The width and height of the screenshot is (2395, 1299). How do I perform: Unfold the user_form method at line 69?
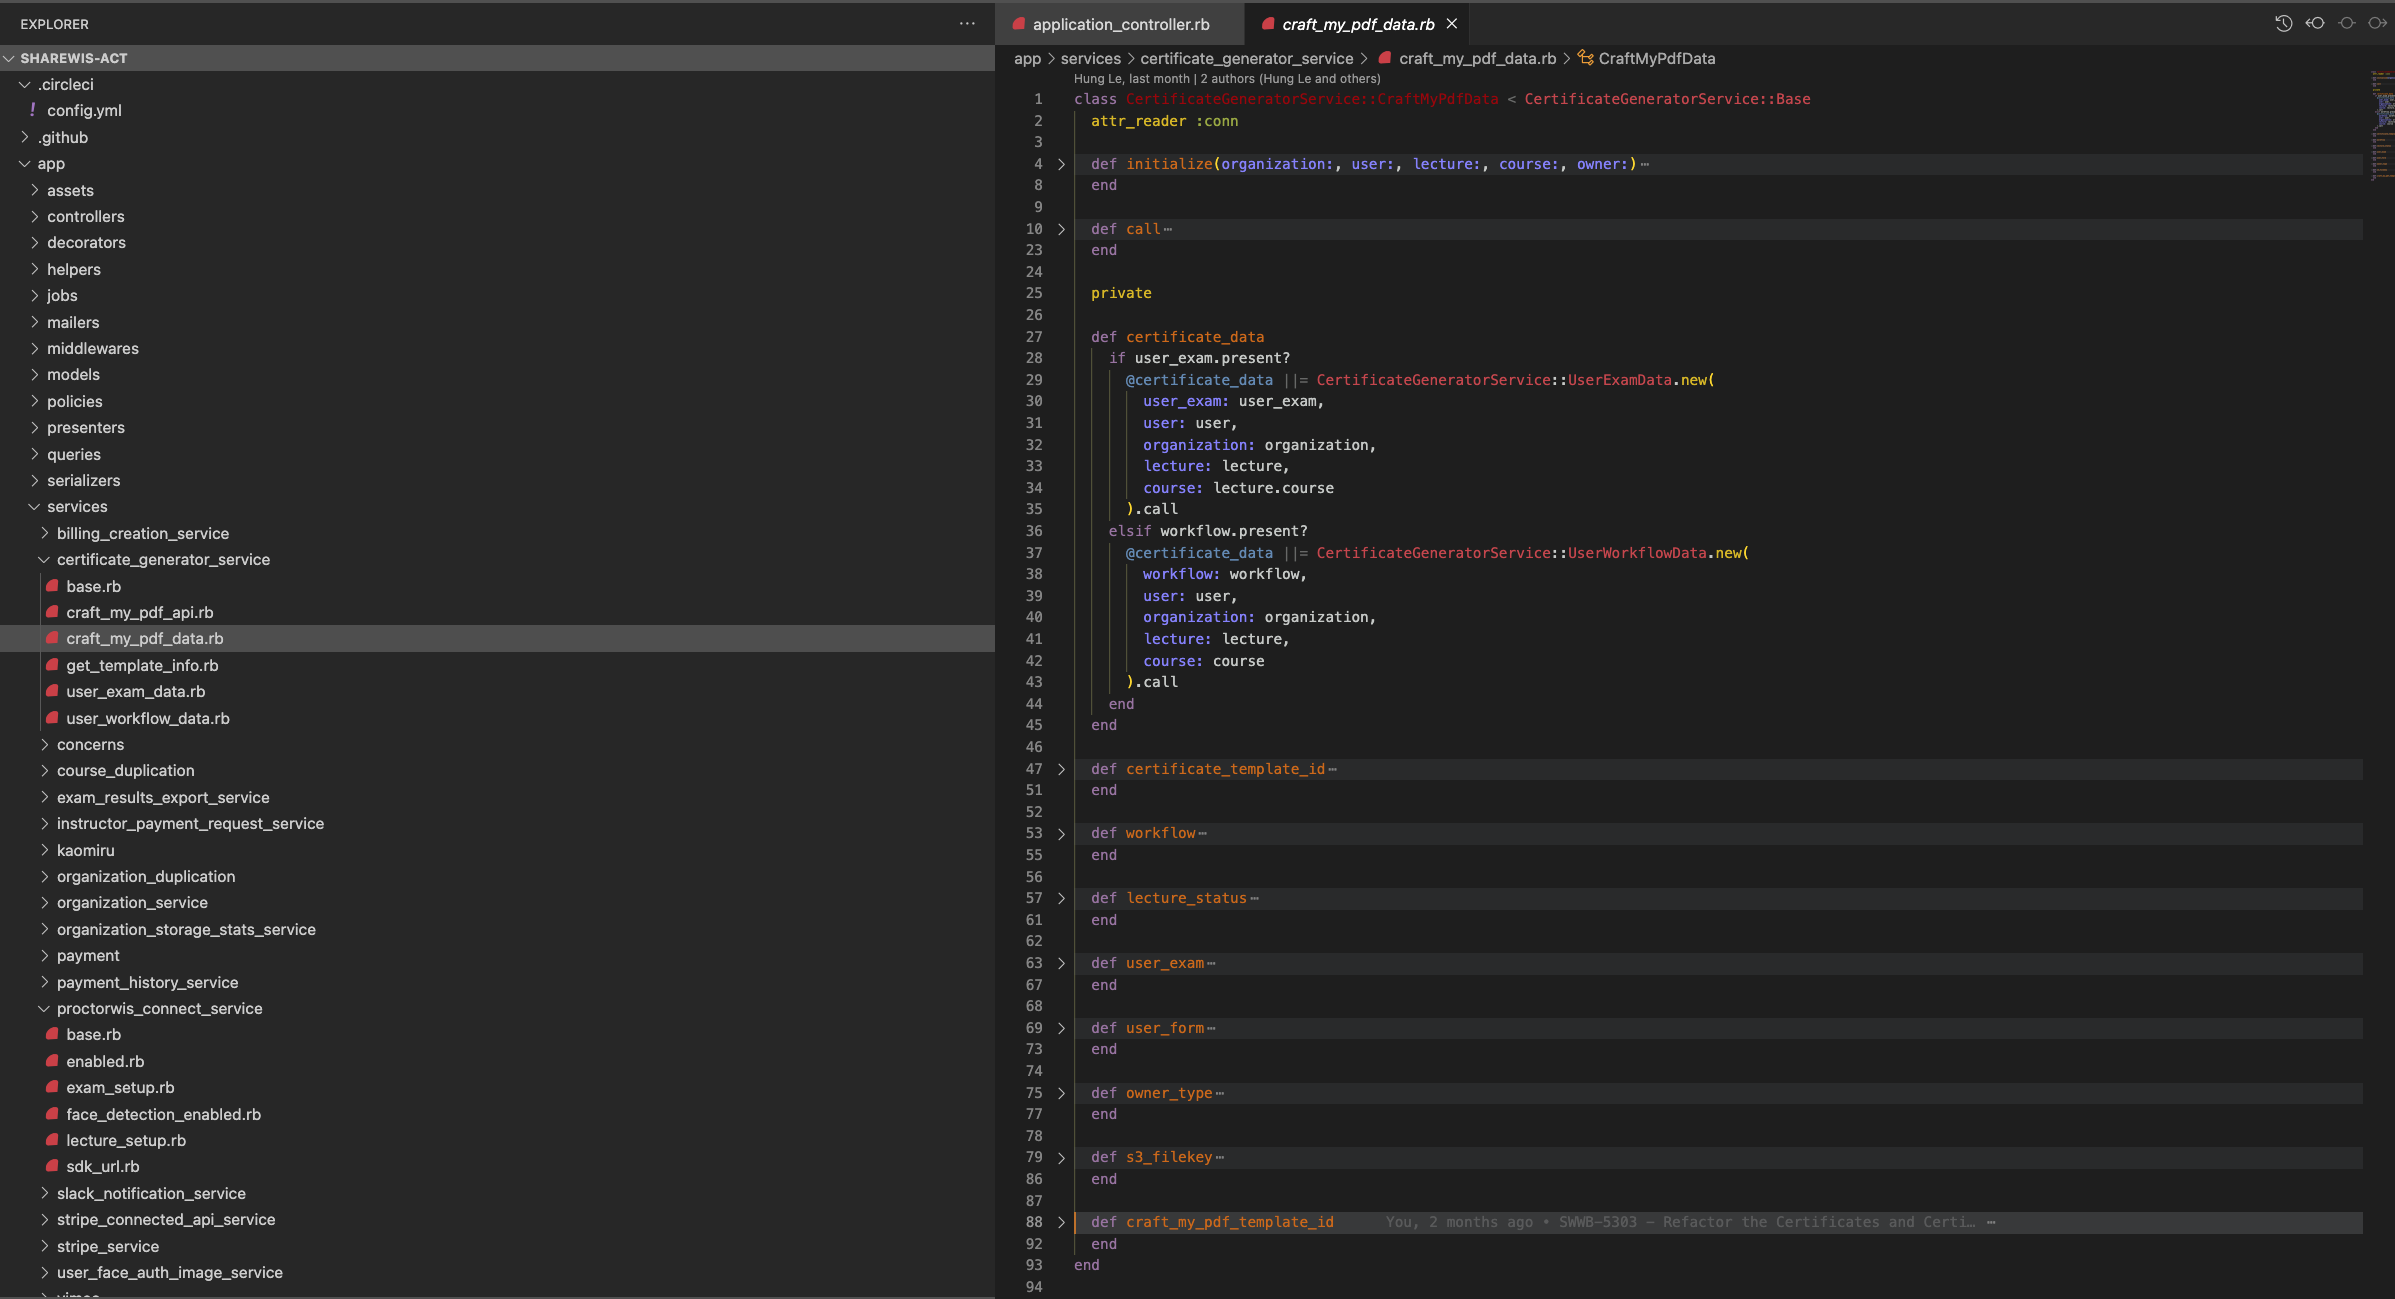pos(1062,1028)
